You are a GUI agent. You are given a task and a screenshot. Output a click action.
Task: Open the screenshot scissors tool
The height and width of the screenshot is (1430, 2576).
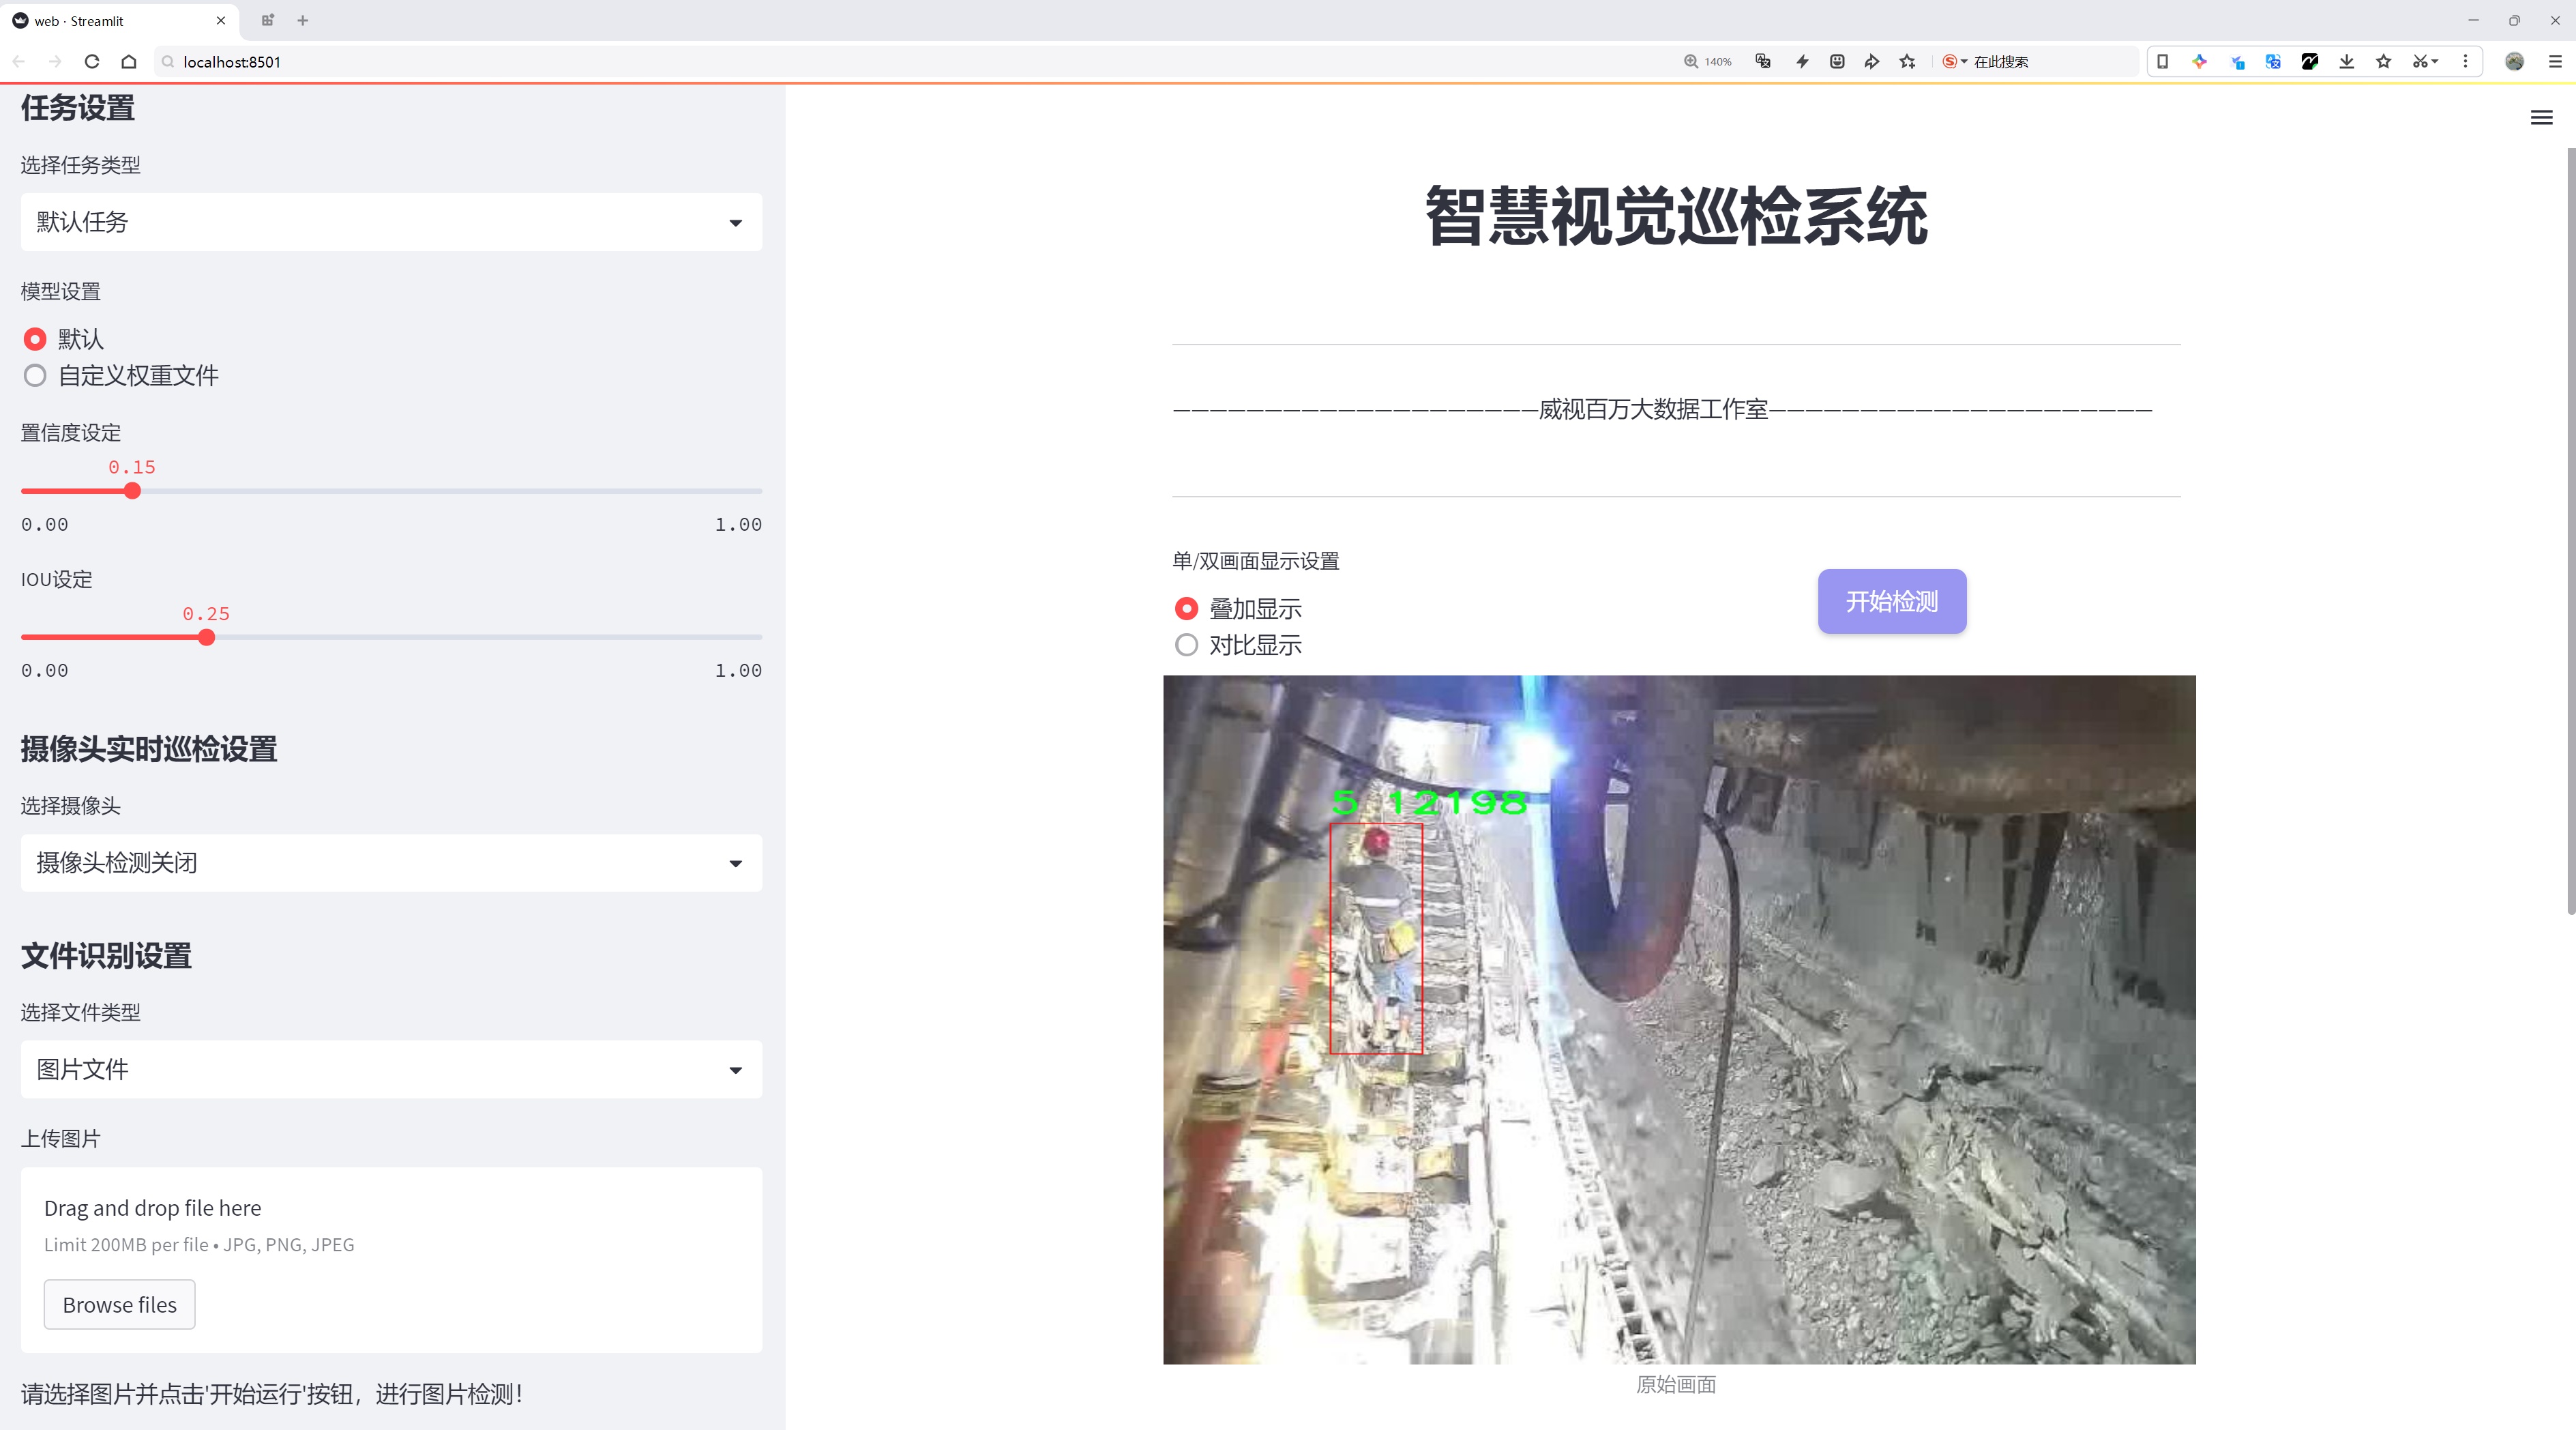click(2425, 62)
